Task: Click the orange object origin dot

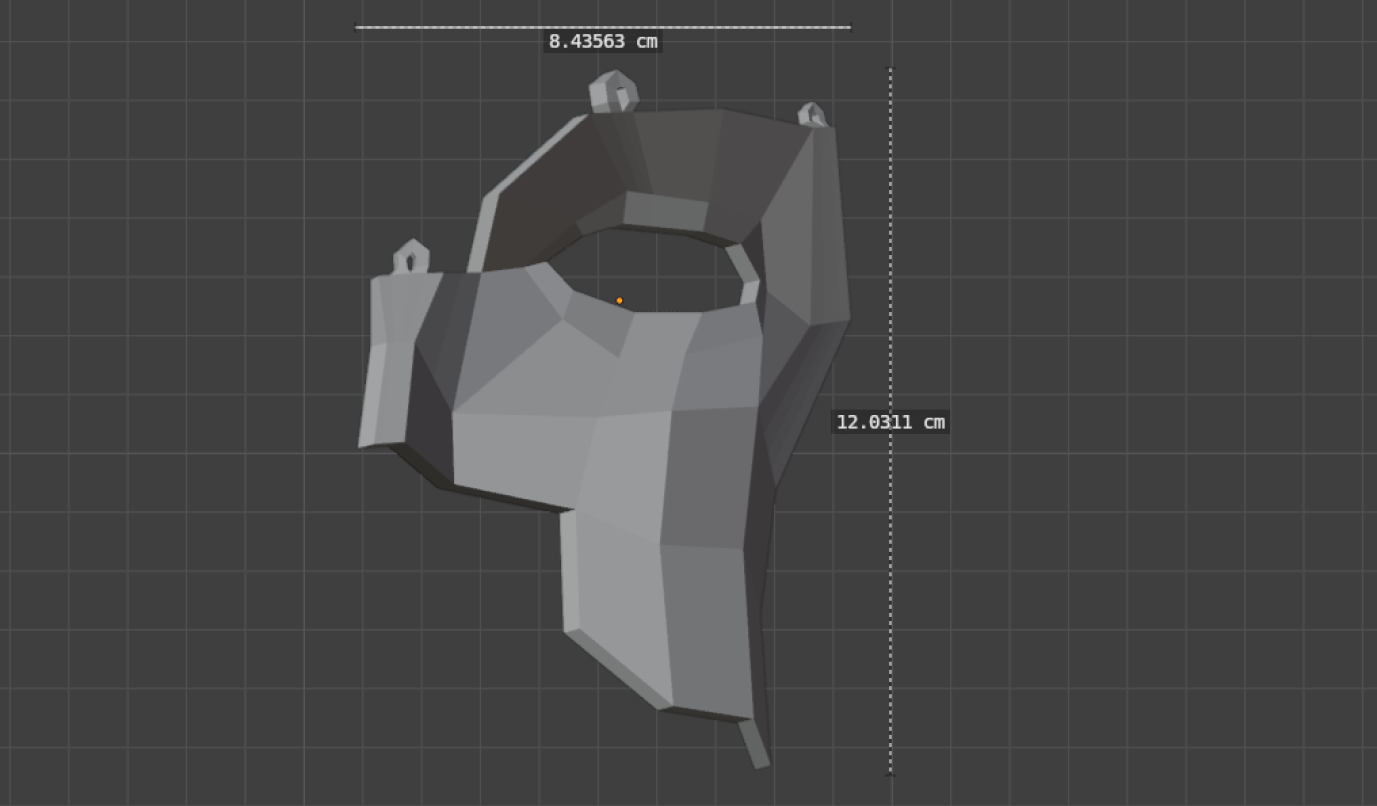Action: point(619,300)
